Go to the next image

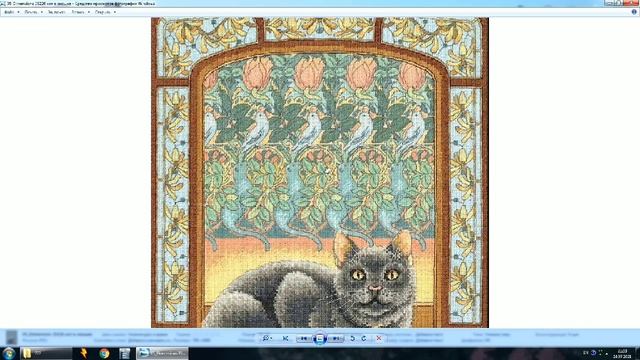click(x=336, y=338)
